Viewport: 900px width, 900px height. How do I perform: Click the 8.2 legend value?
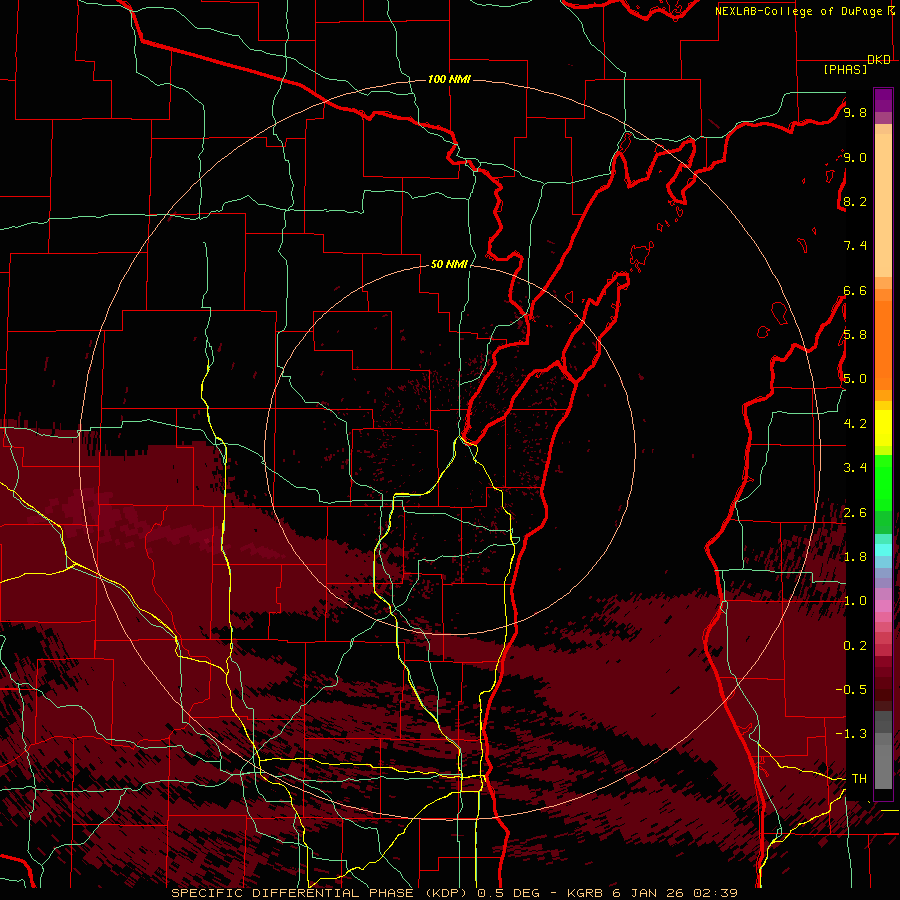(x=855, y=201)
